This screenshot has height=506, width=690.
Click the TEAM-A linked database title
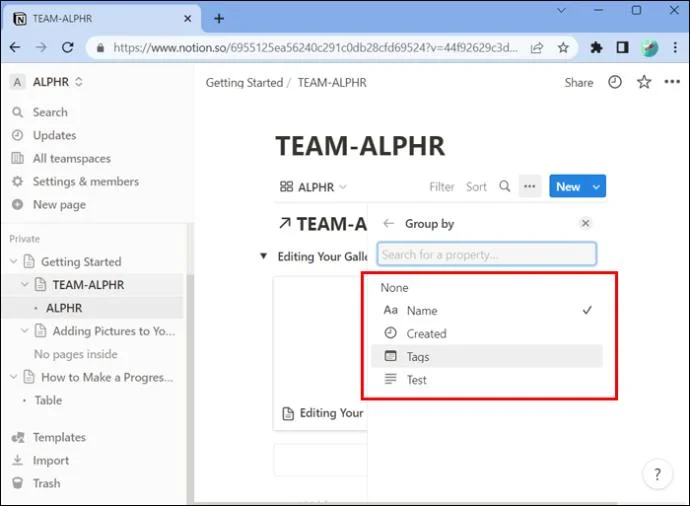tap(331, 224)
